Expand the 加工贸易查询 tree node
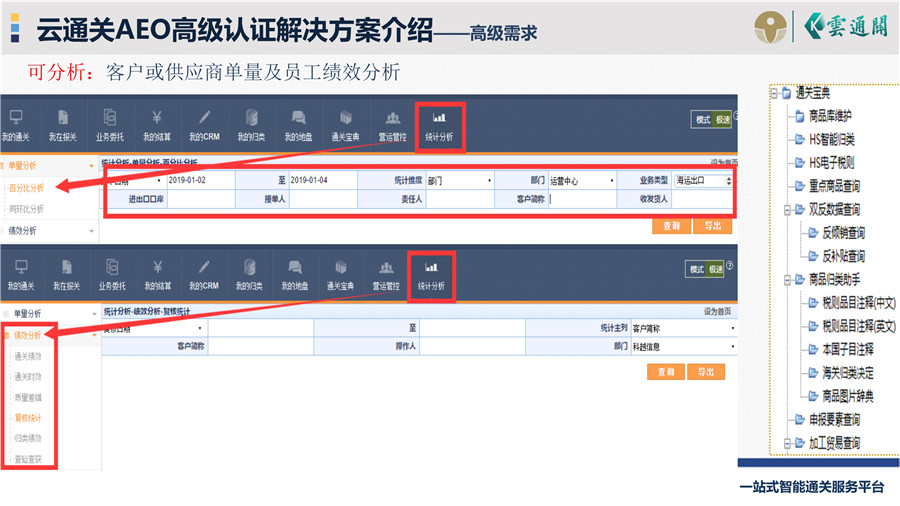900x506 pixels. point(788,443)
